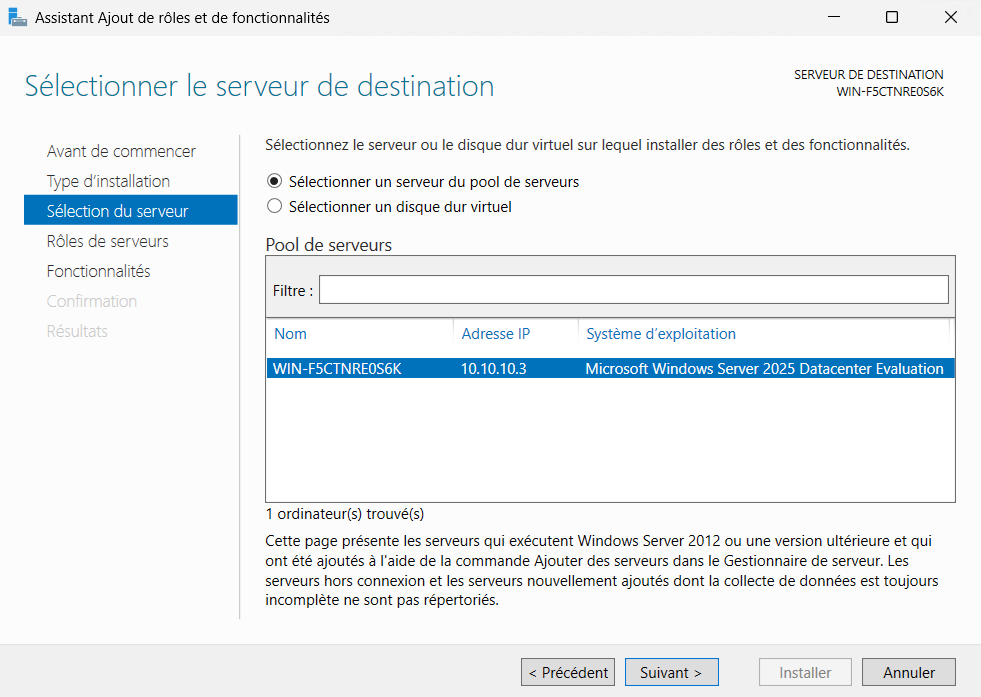This screenshot has width=981, height=697.
Task: Close the Assistant Ajout de rôles window
Action: (949, 17)
